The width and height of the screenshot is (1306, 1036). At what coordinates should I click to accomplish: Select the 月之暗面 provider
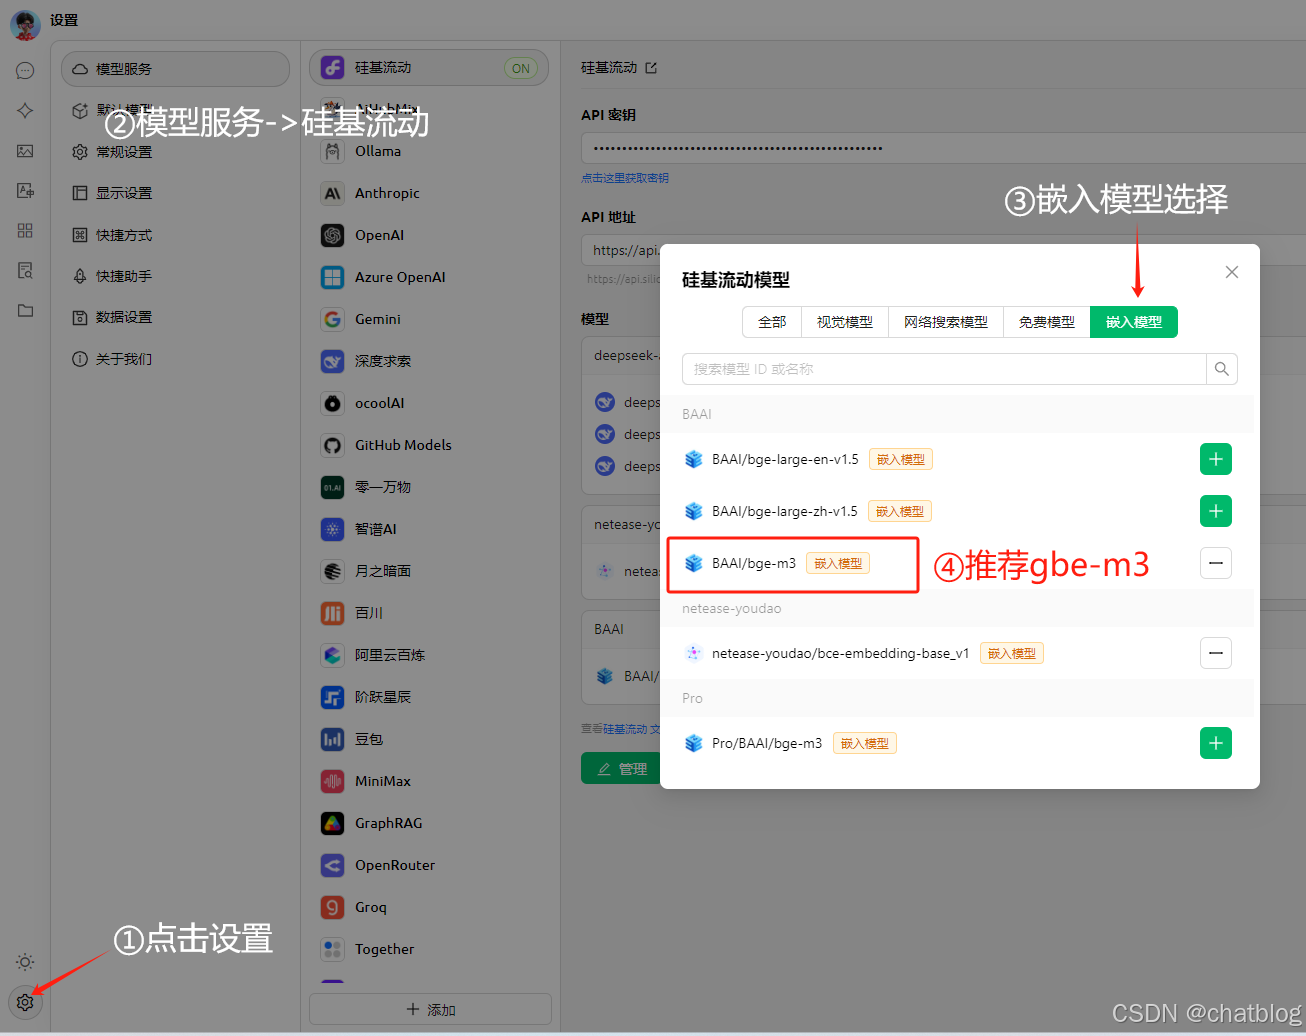point(429,571)
